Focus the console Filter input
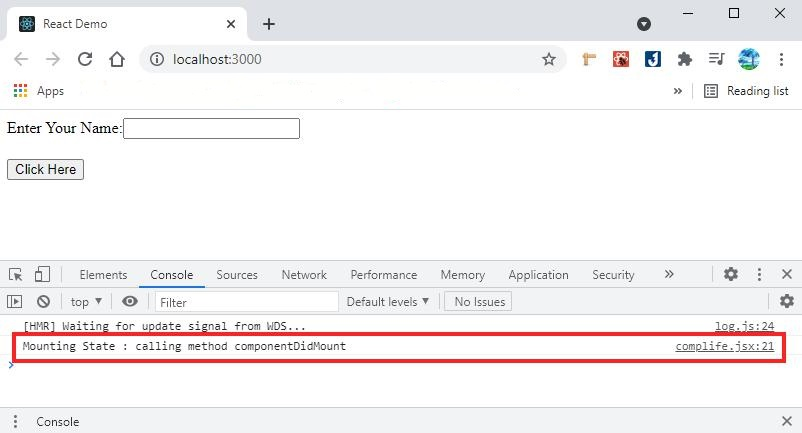Screen dimensions: 802x433 pos(247,301)
